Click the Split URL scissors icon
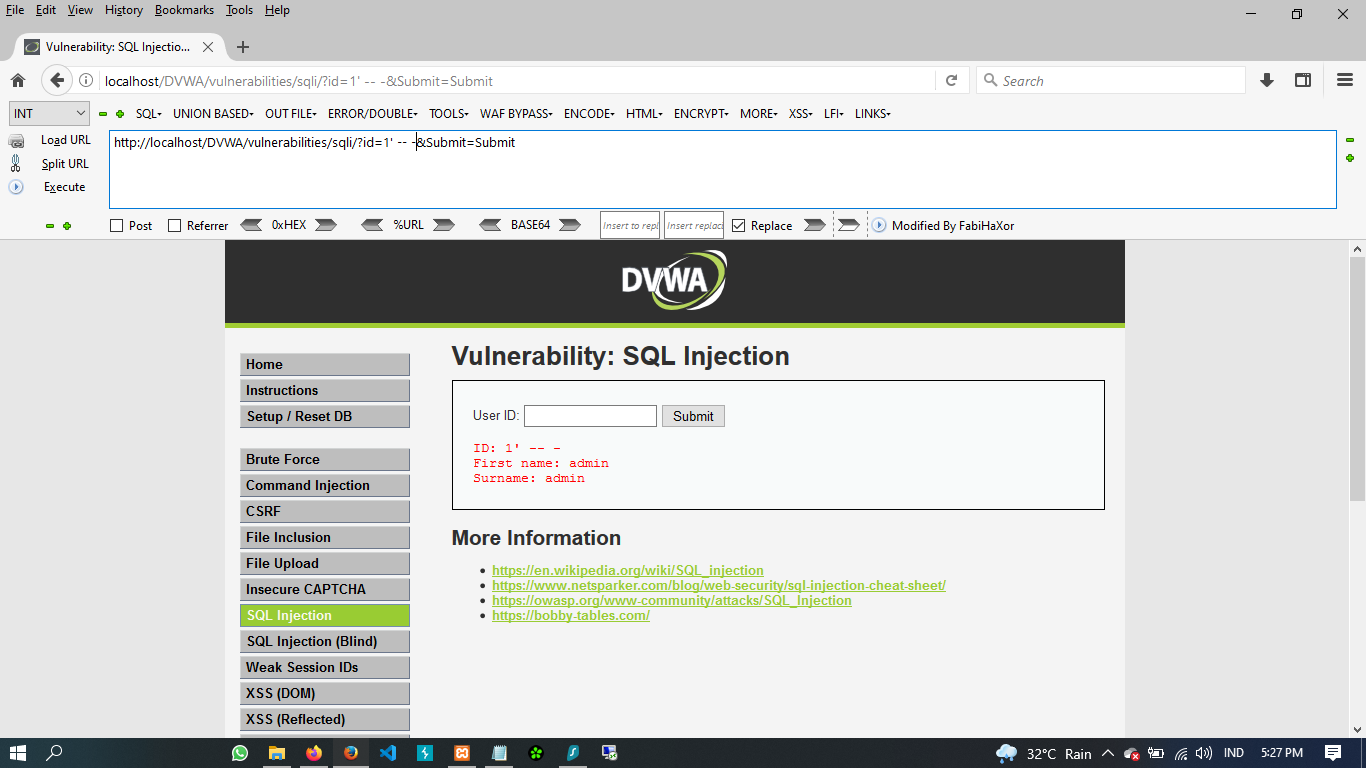 [16, 164]
